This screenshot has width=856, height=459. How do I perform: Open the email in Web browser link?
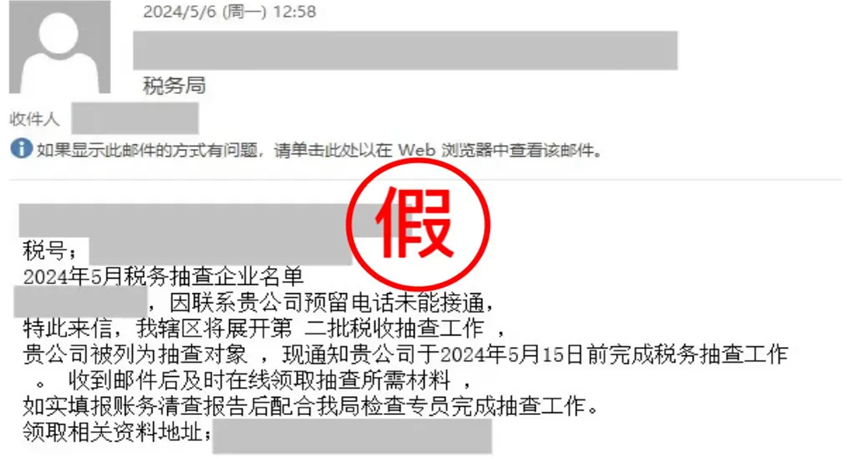point(319,150)
